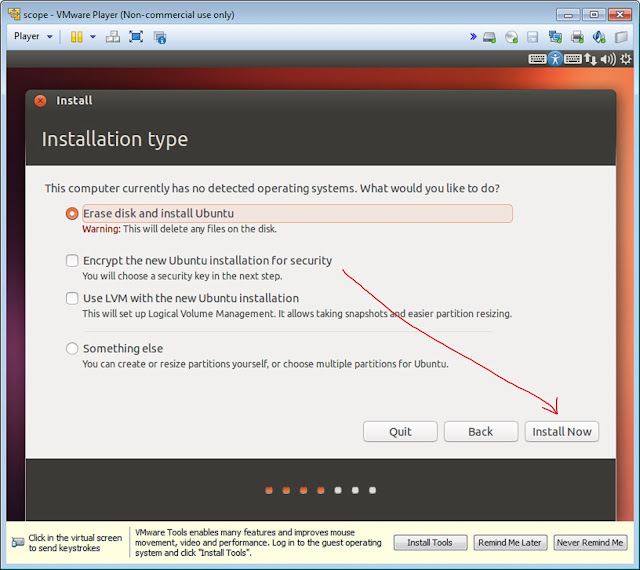This screenshot has height=570, width=640.
Task: Close the Install dialog with red button
Action: coord(40,101)
